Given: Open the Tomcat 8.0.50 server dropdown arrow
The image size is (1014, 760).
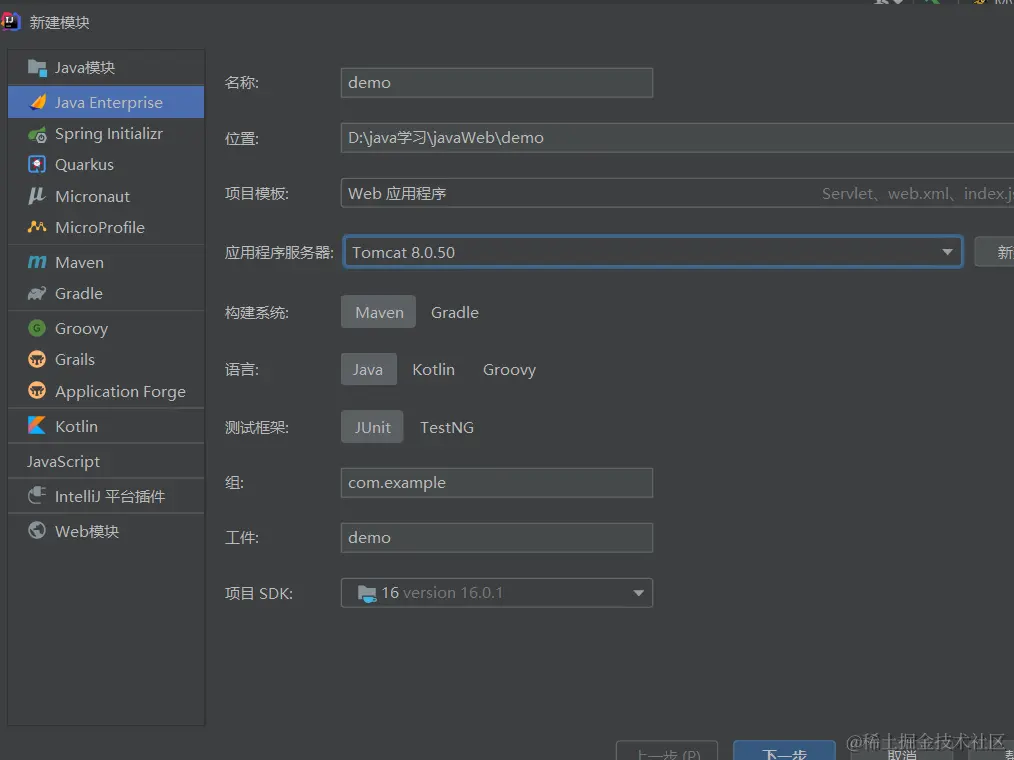Looking at the screenshot, I should pos(947,252).
